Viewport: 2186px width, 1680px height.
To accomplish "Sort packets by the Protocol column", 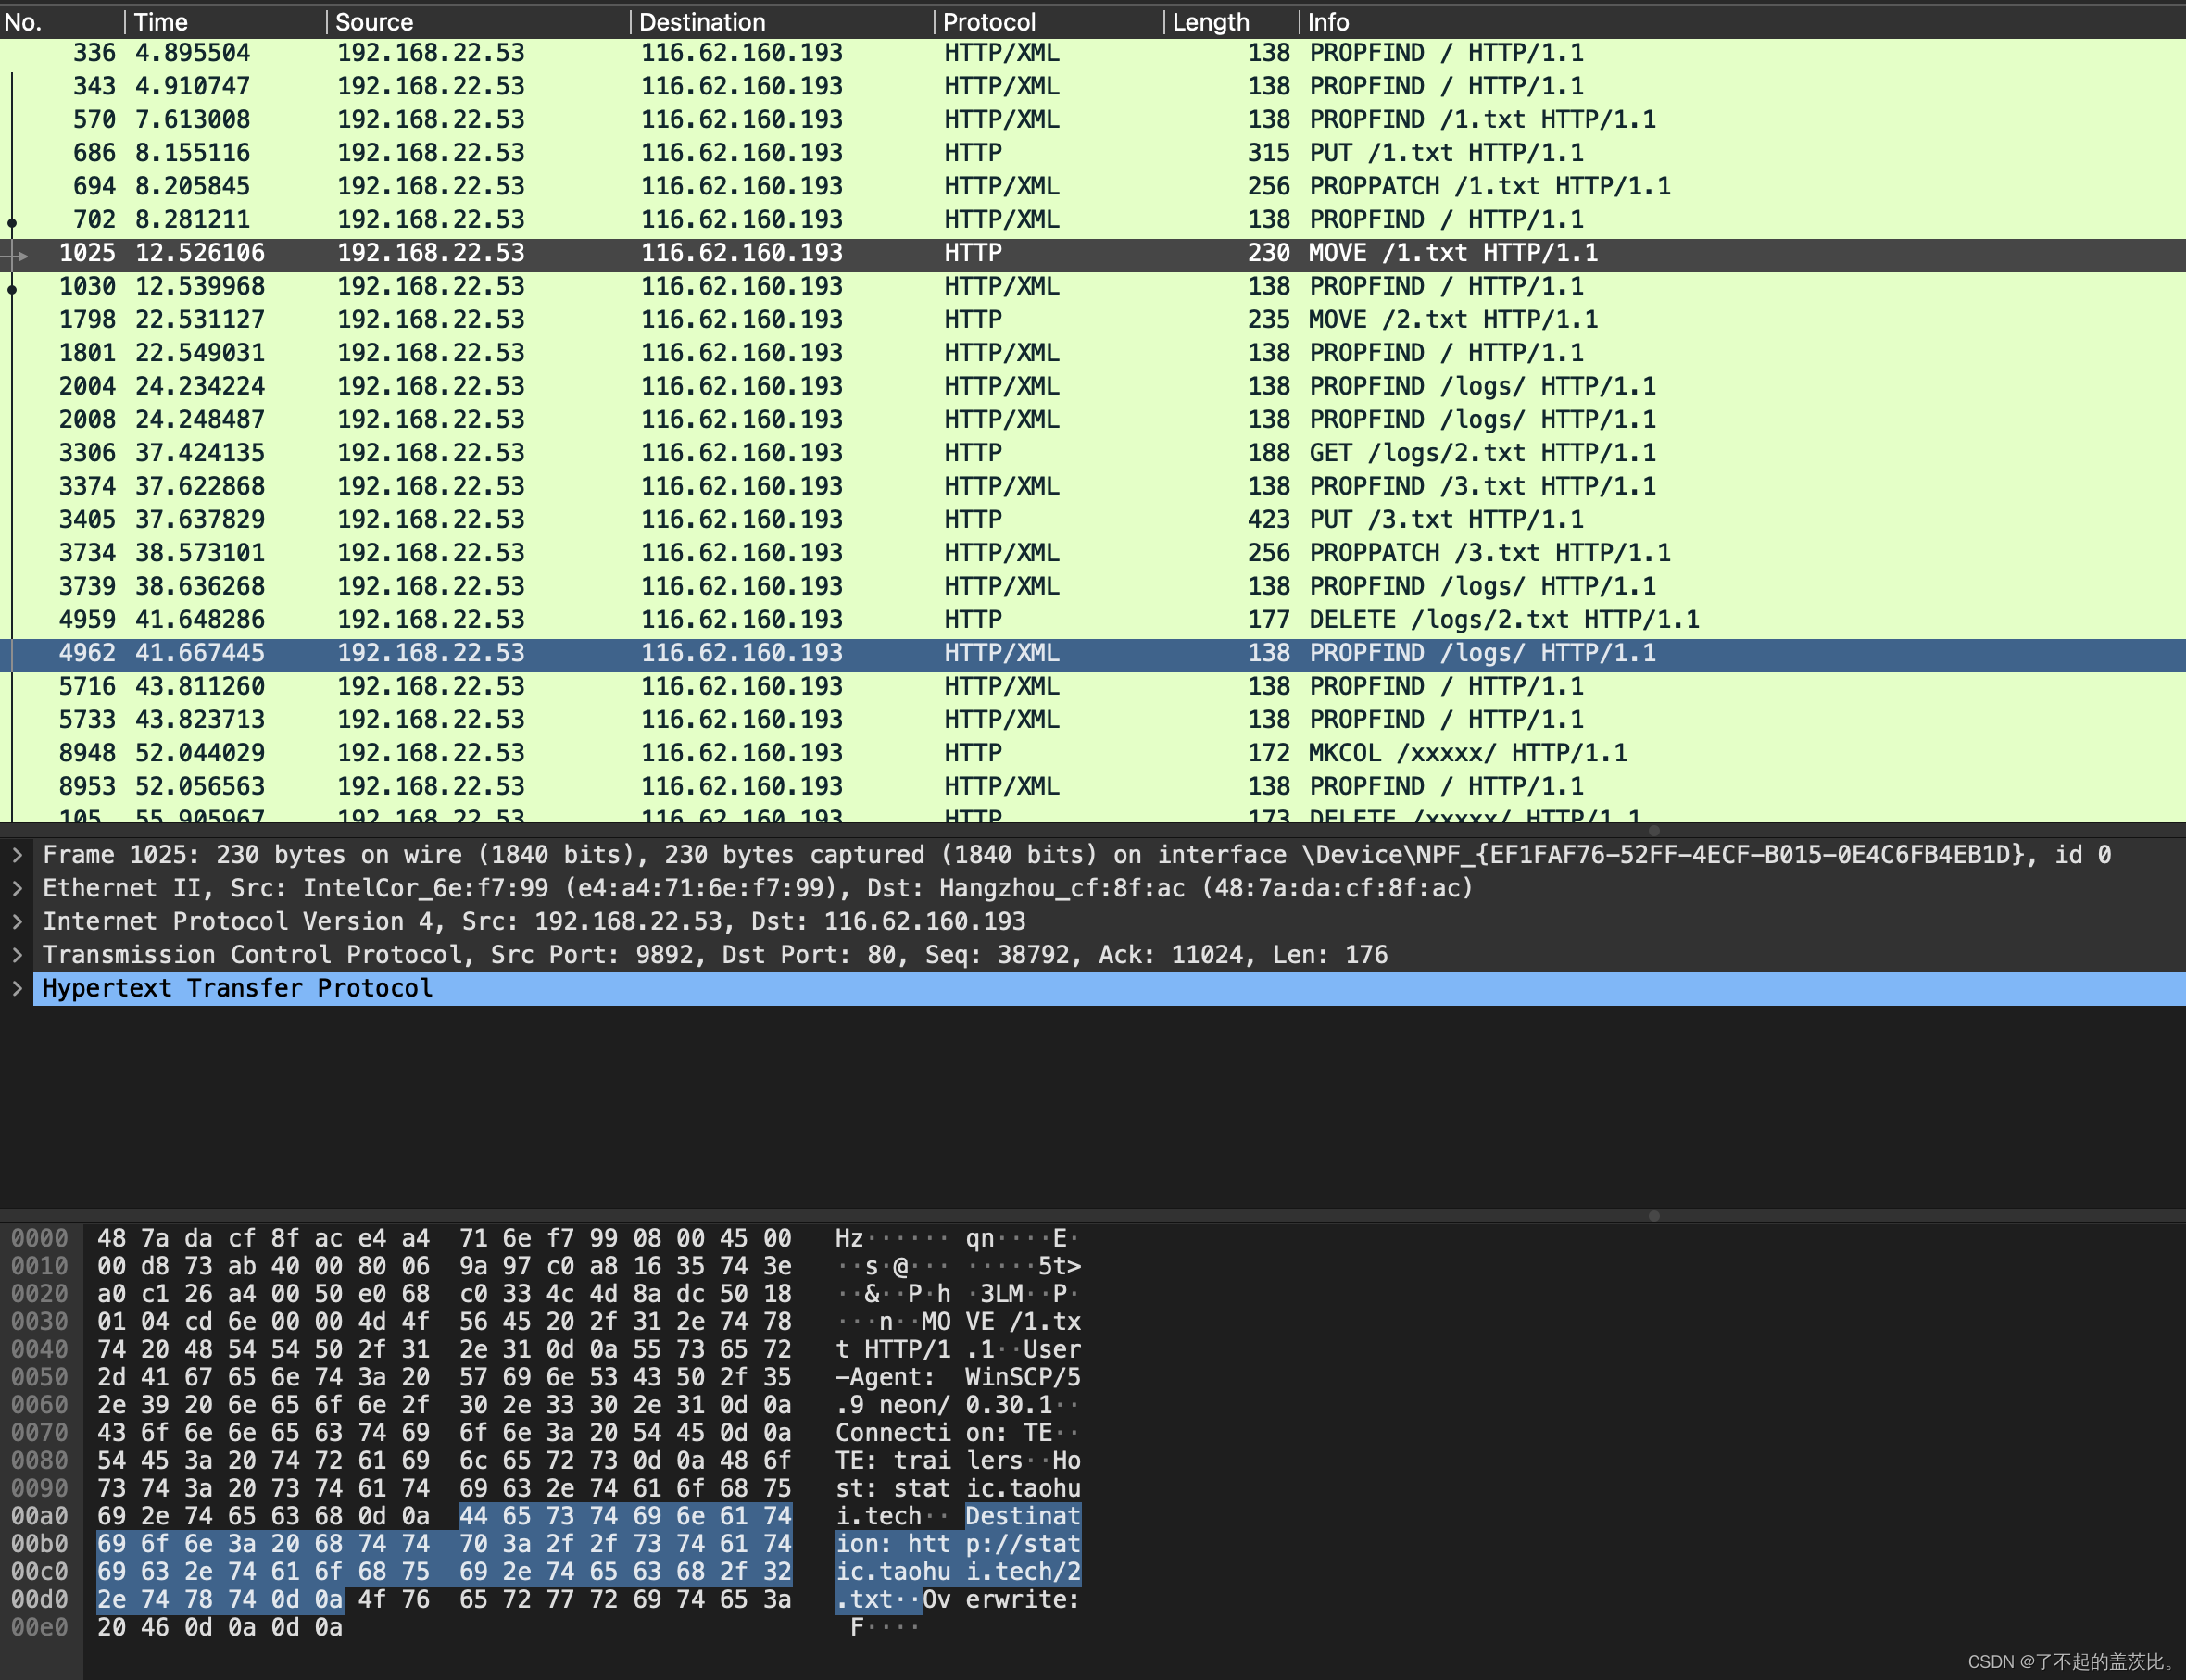I will coord(1049,22).
